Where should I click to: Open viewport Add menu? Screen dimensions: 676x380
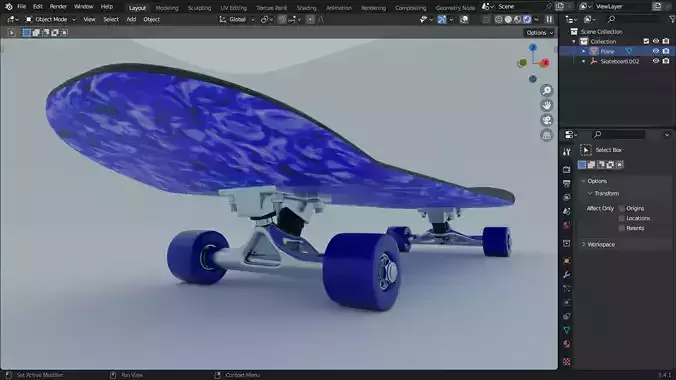(x=131, y=19)
